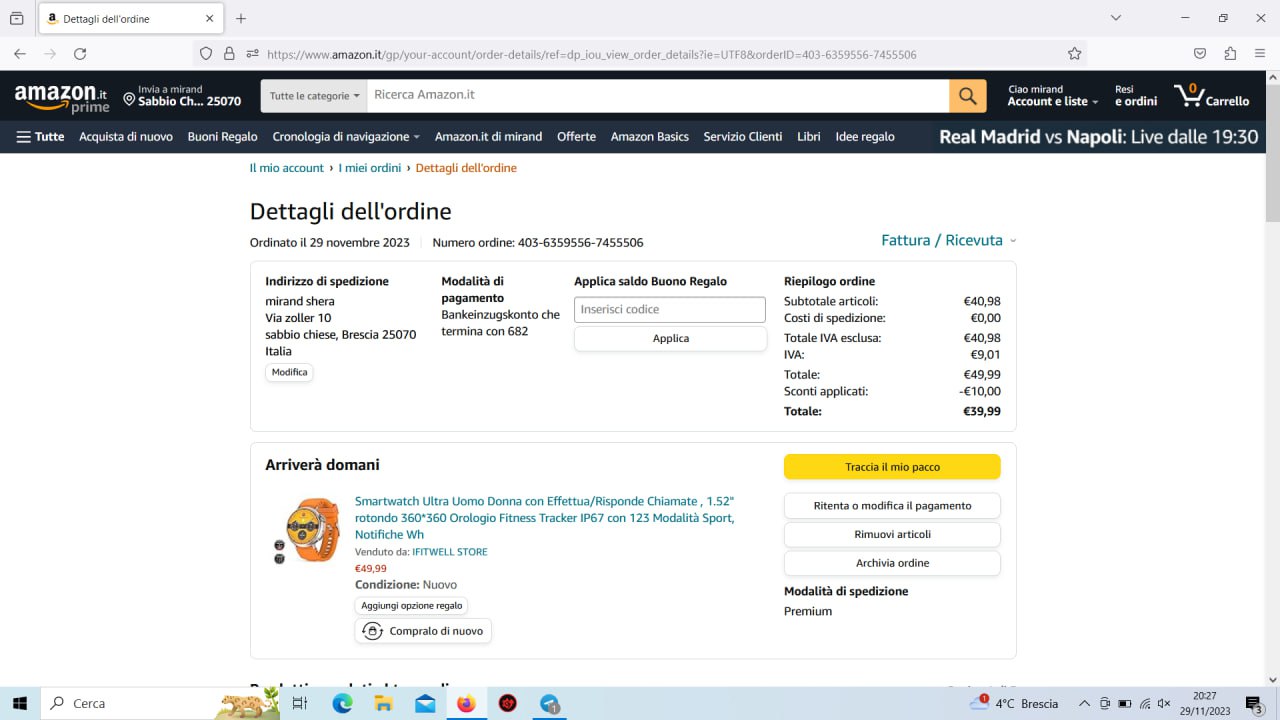The height and width of the screenshot is (720, 1280).
Task: Reload the page with refresh icon
Action: 80,54
